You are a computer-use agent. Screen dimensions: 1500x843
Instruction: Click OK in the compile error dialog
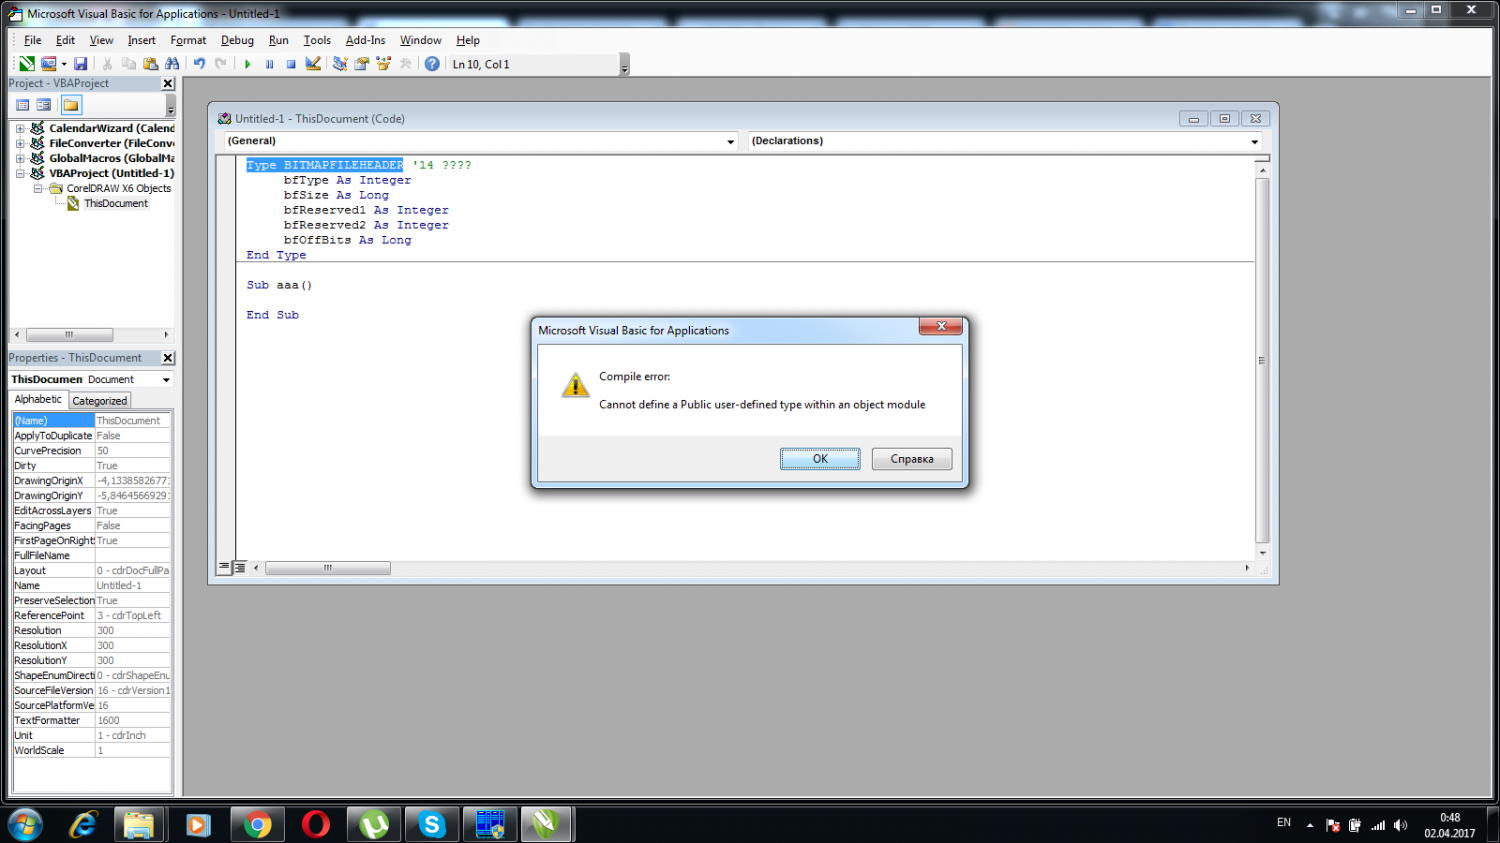820,459
